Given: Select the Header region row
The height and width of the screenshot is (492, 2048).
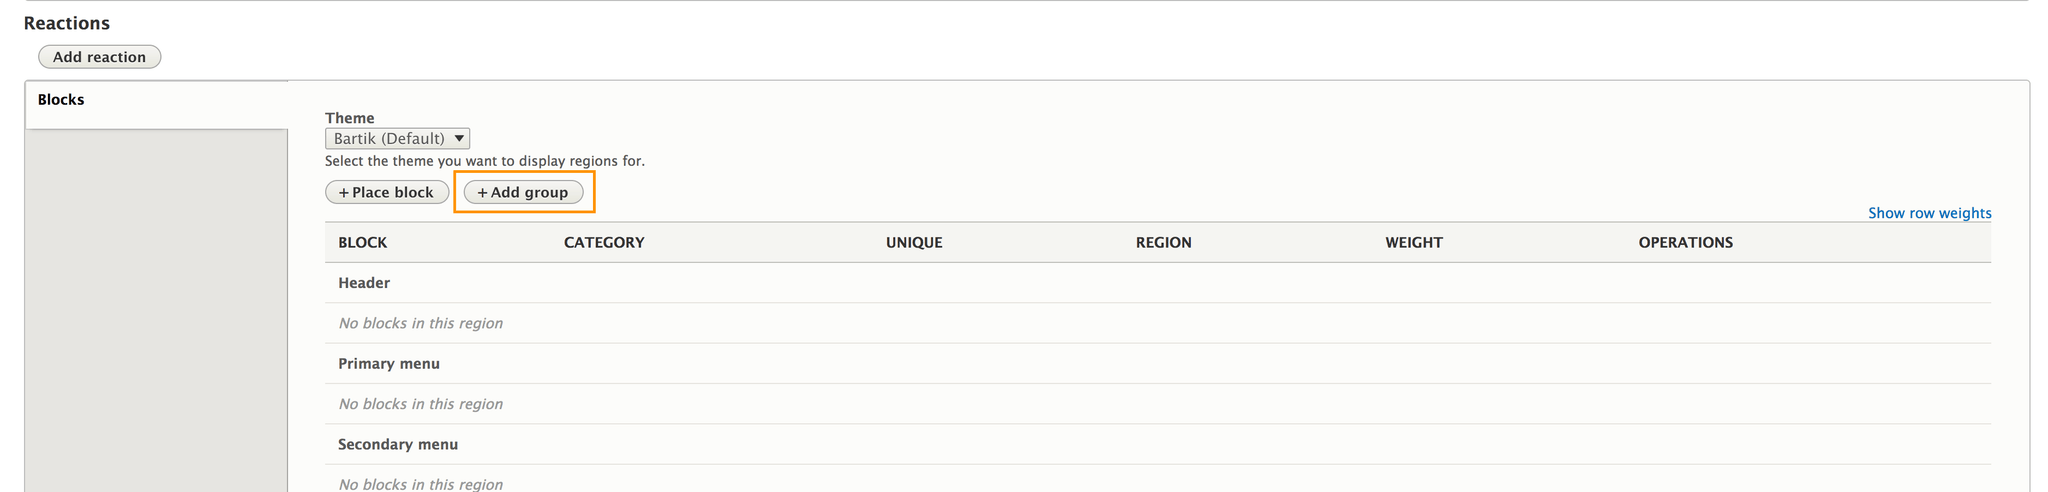Looking at the screenshot, I should [1158, 283].
